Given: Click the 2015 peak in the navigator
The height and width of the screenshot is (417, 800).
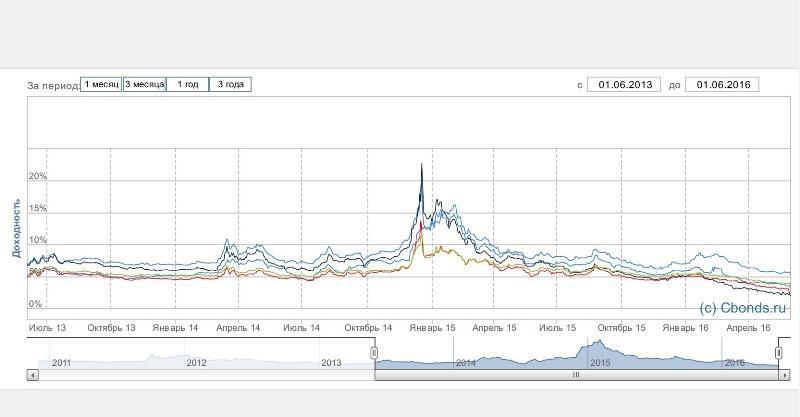Looking at the screenshot, I should click(x=600, y=345).
